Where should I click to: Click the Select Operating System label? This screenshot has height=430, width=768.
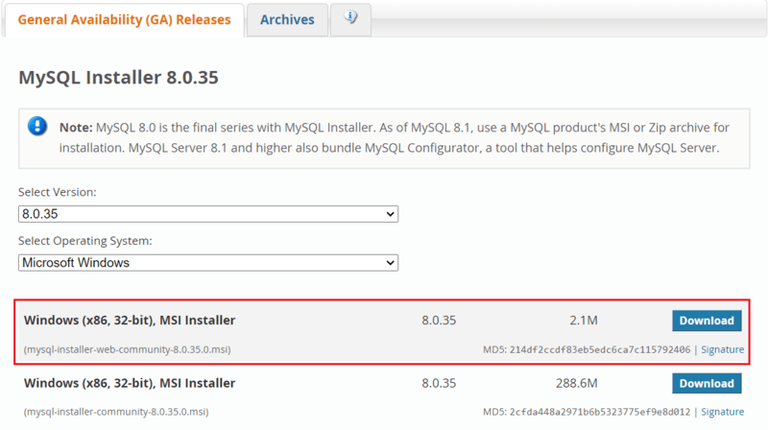(85, 241)
